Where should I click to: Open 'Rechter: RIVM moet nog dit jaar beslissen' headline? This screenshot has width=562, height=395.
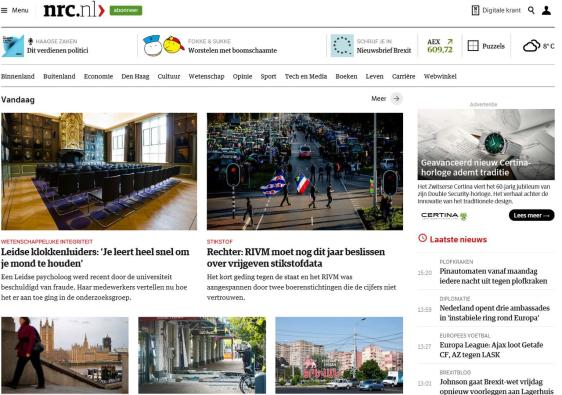[x=296, y=258]
